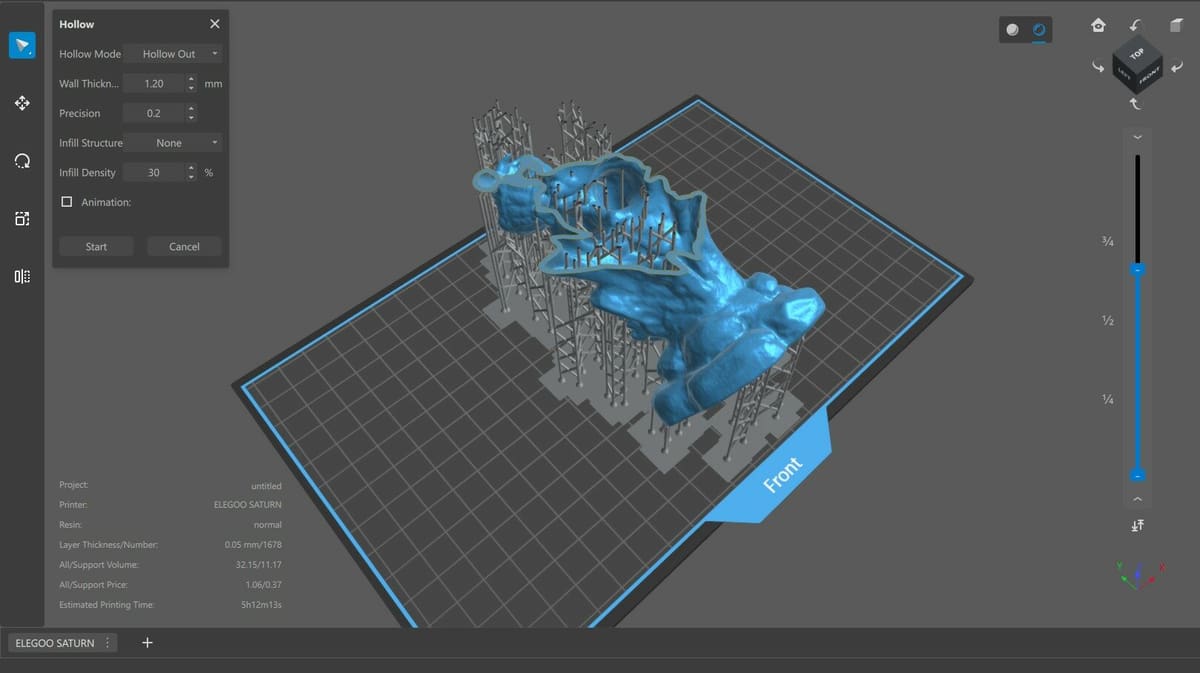Activate the Mirror tool in left sidebar
This screenshot has width=1200, height=673.
[22, 276]
